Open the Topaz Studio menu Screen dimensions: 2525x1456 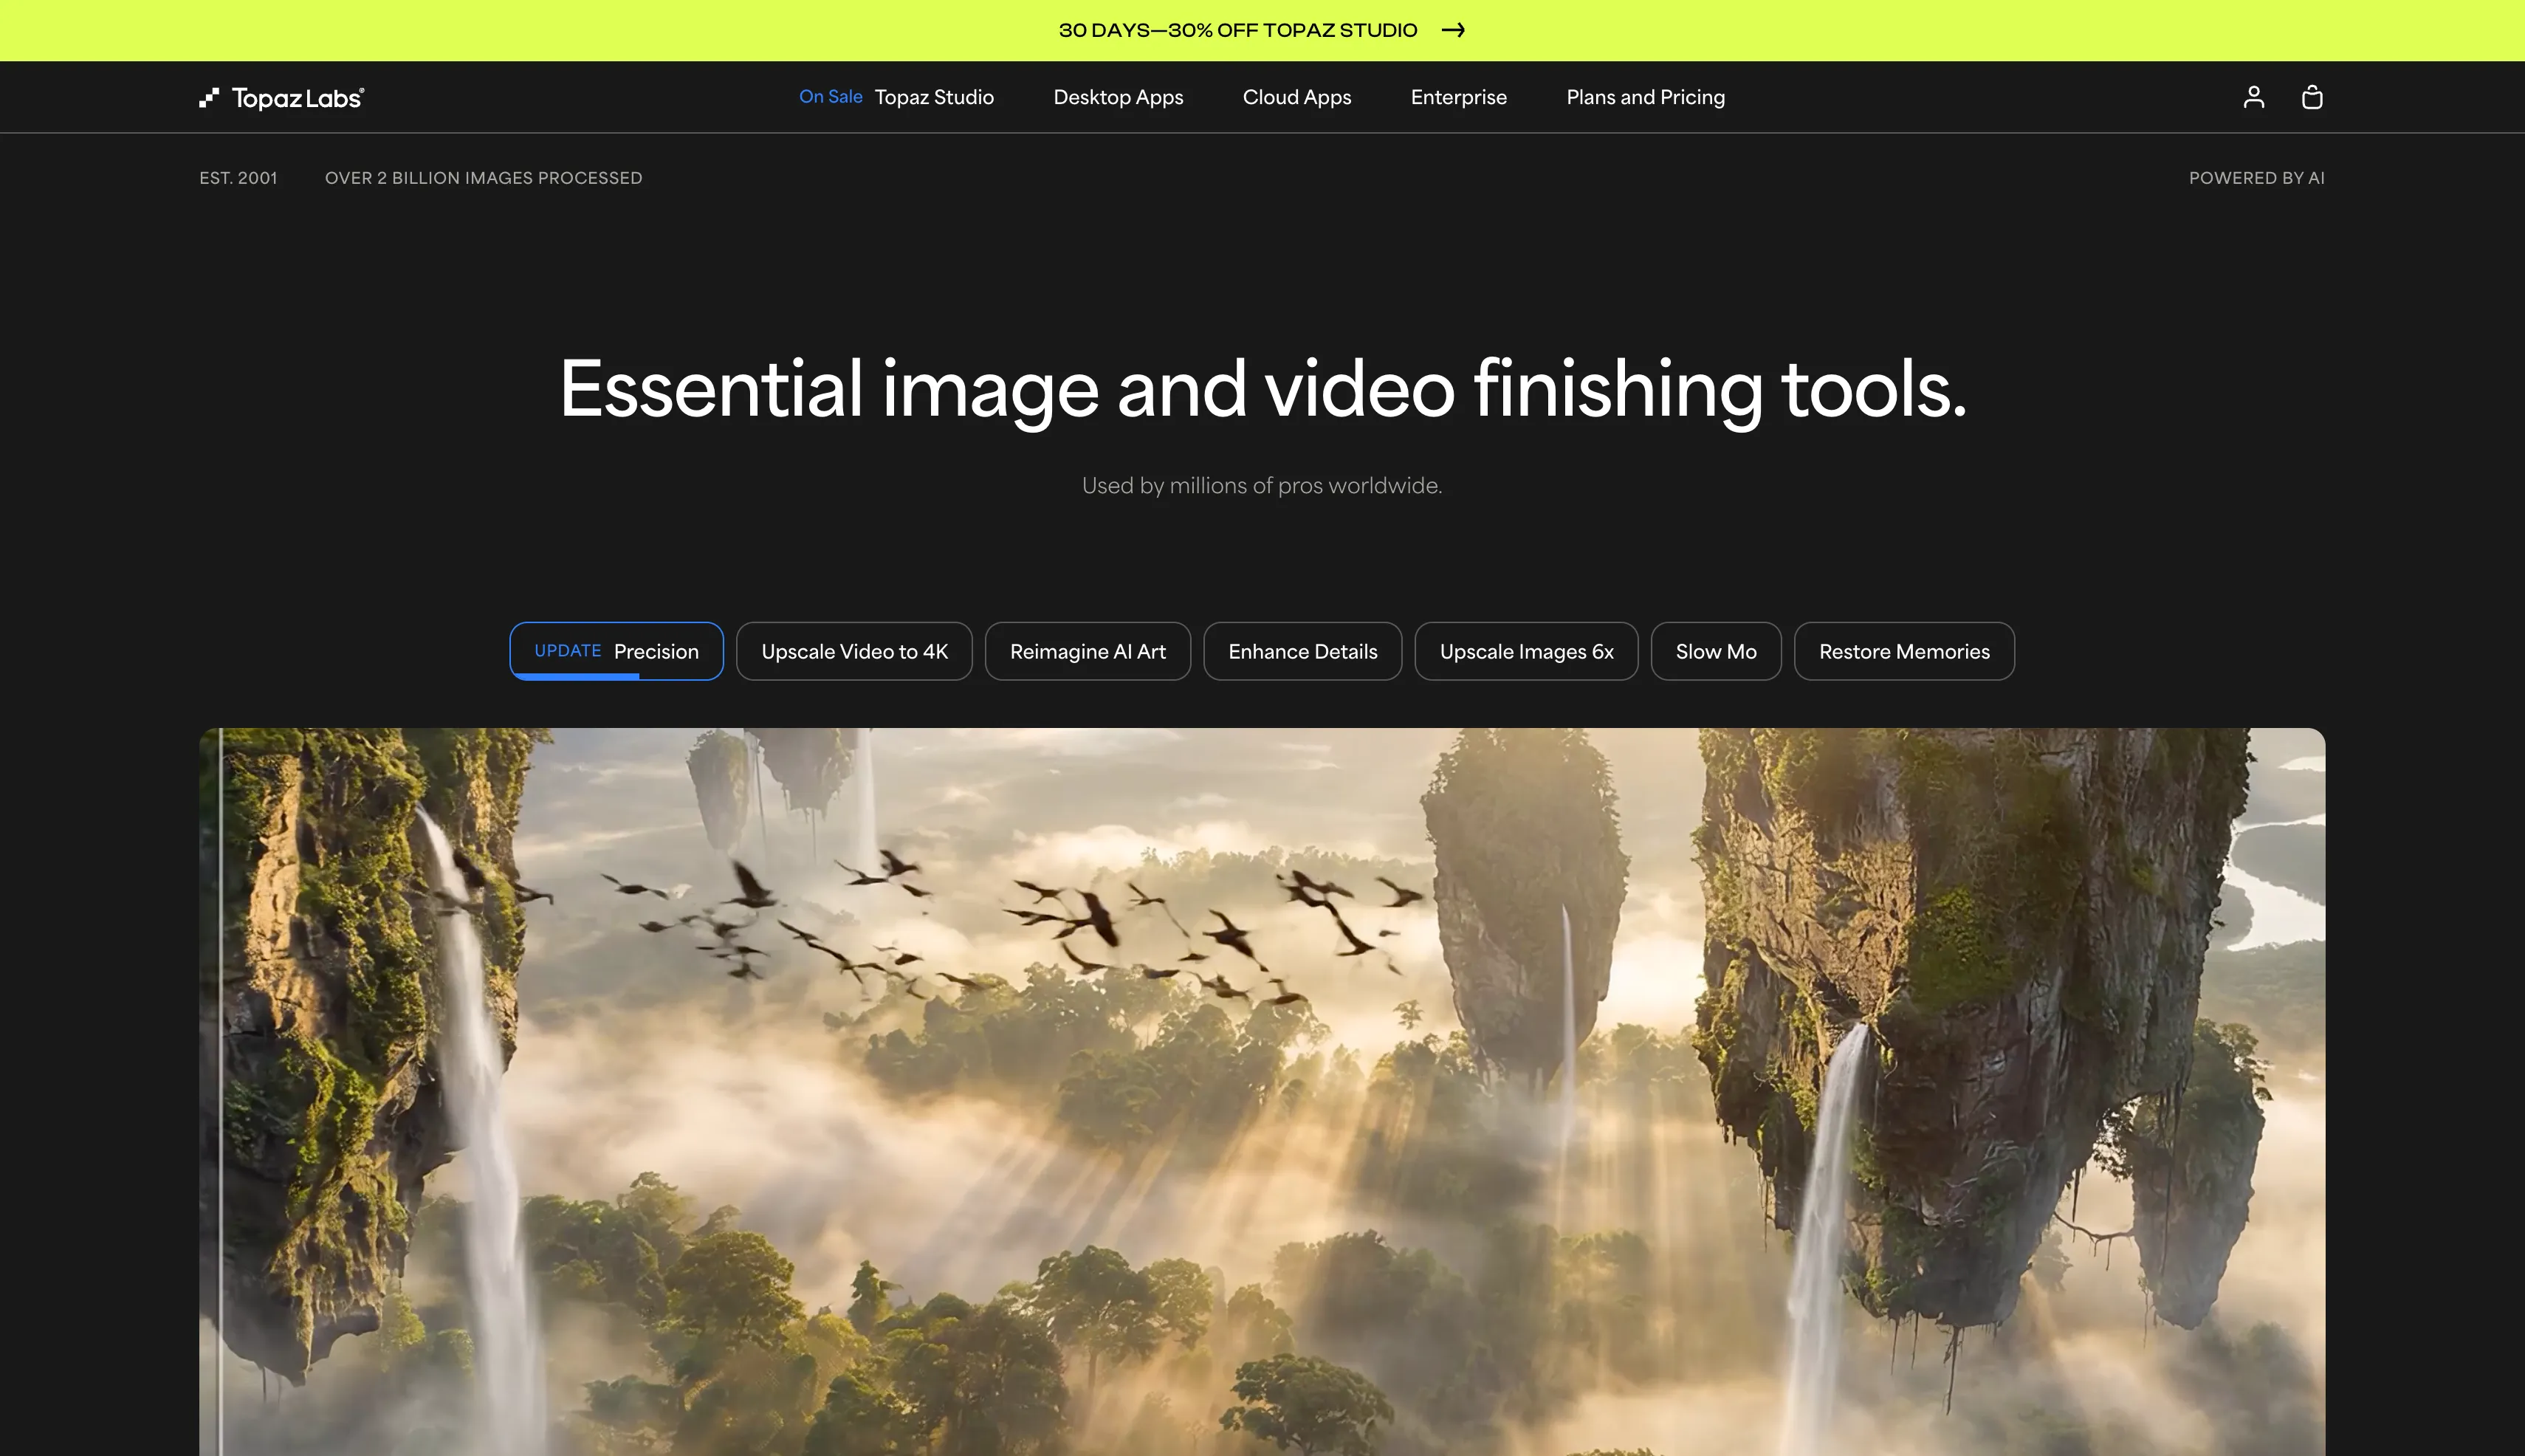click(934, 97)
